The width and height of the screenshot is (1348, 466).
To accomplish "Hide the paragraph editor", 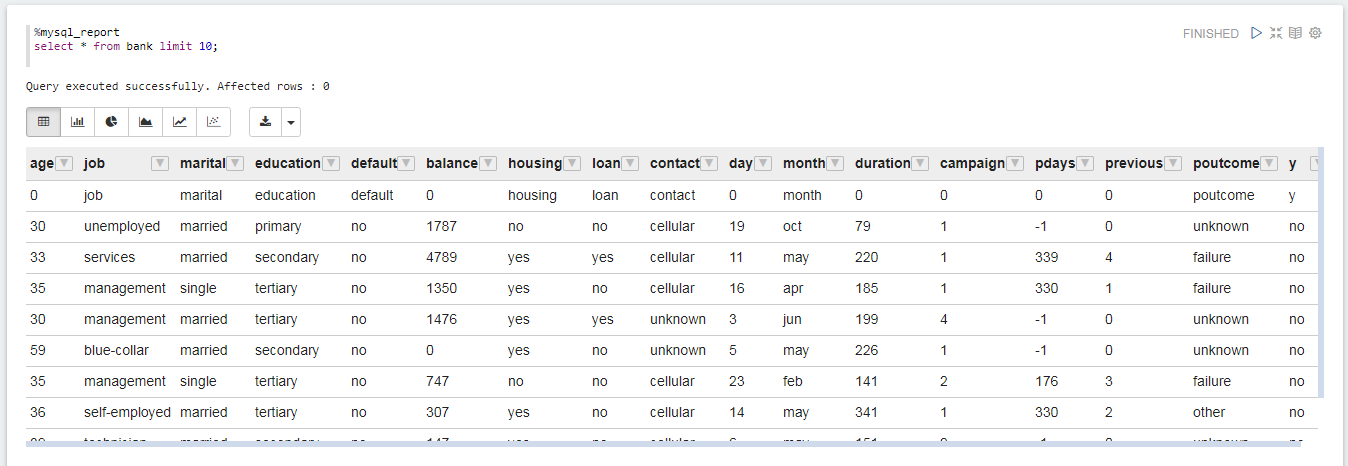I will 1276,33.
